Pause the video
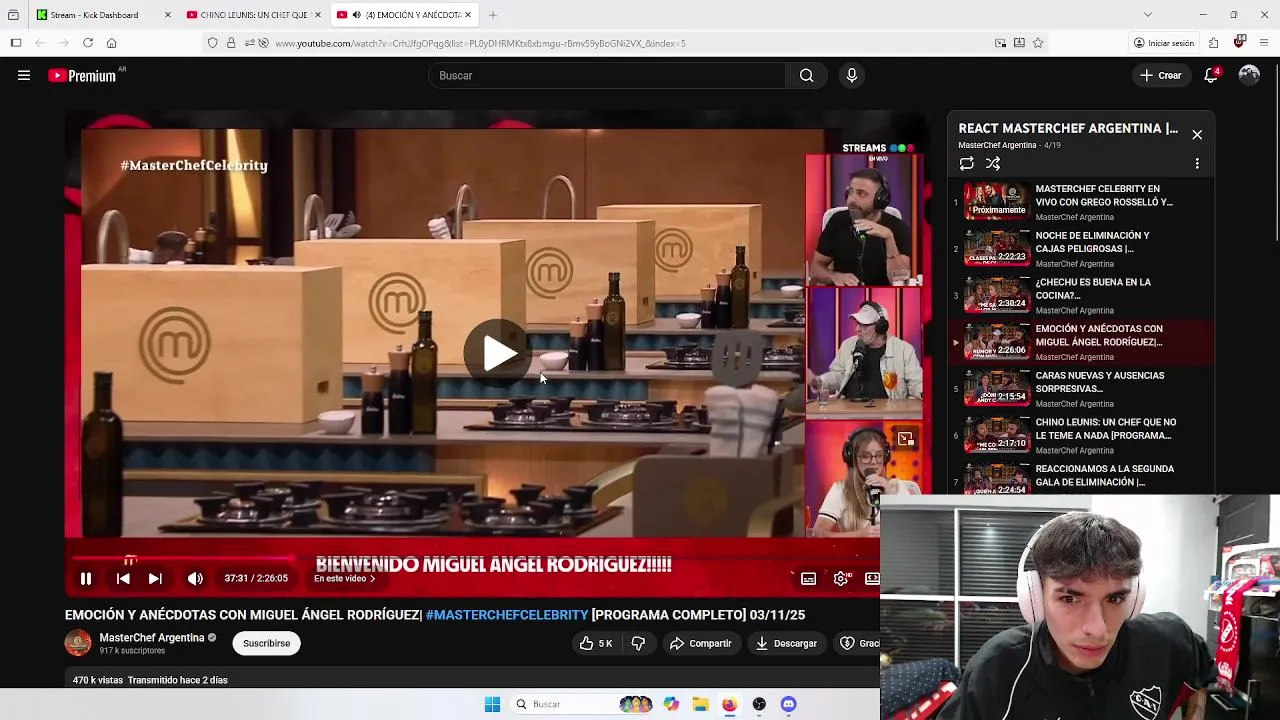Screen dimensions: 1280x720 coord(86,578)
